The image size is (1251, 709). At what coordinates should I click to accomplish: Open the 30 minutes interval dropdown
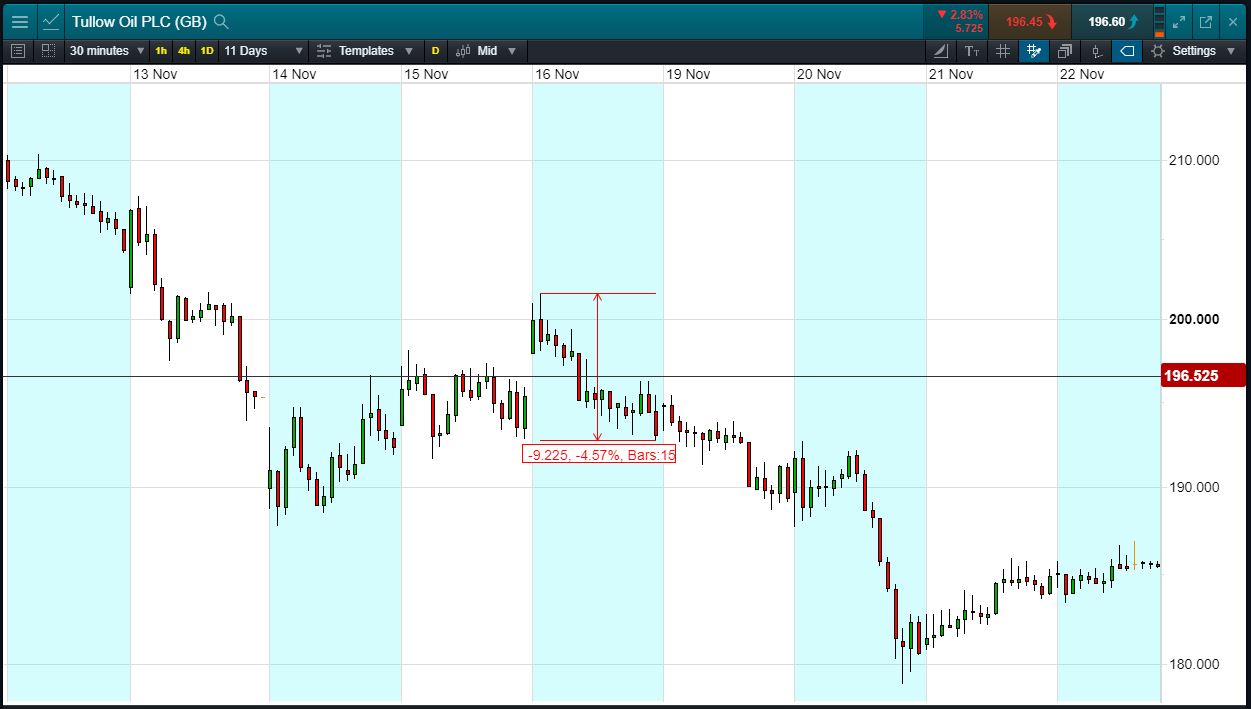(107, 50)
